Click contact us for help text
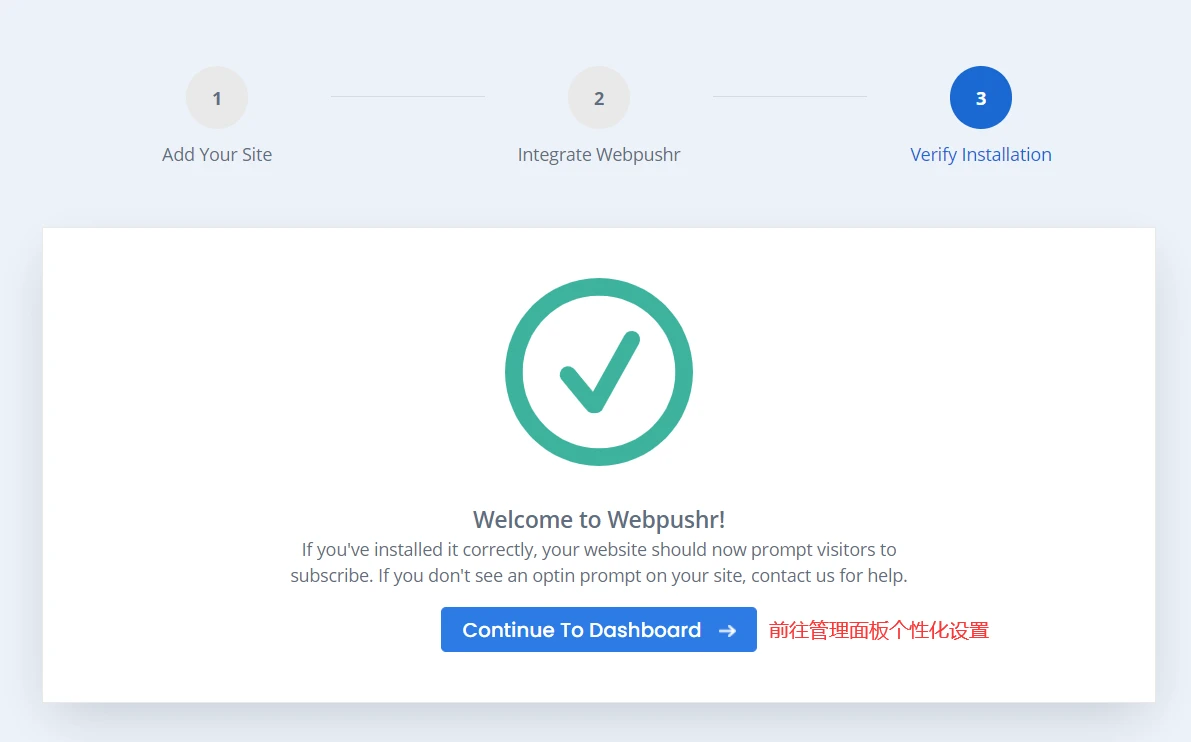Image resolution: width=1191 pixels, height=742 pixels. click(829, 576)
